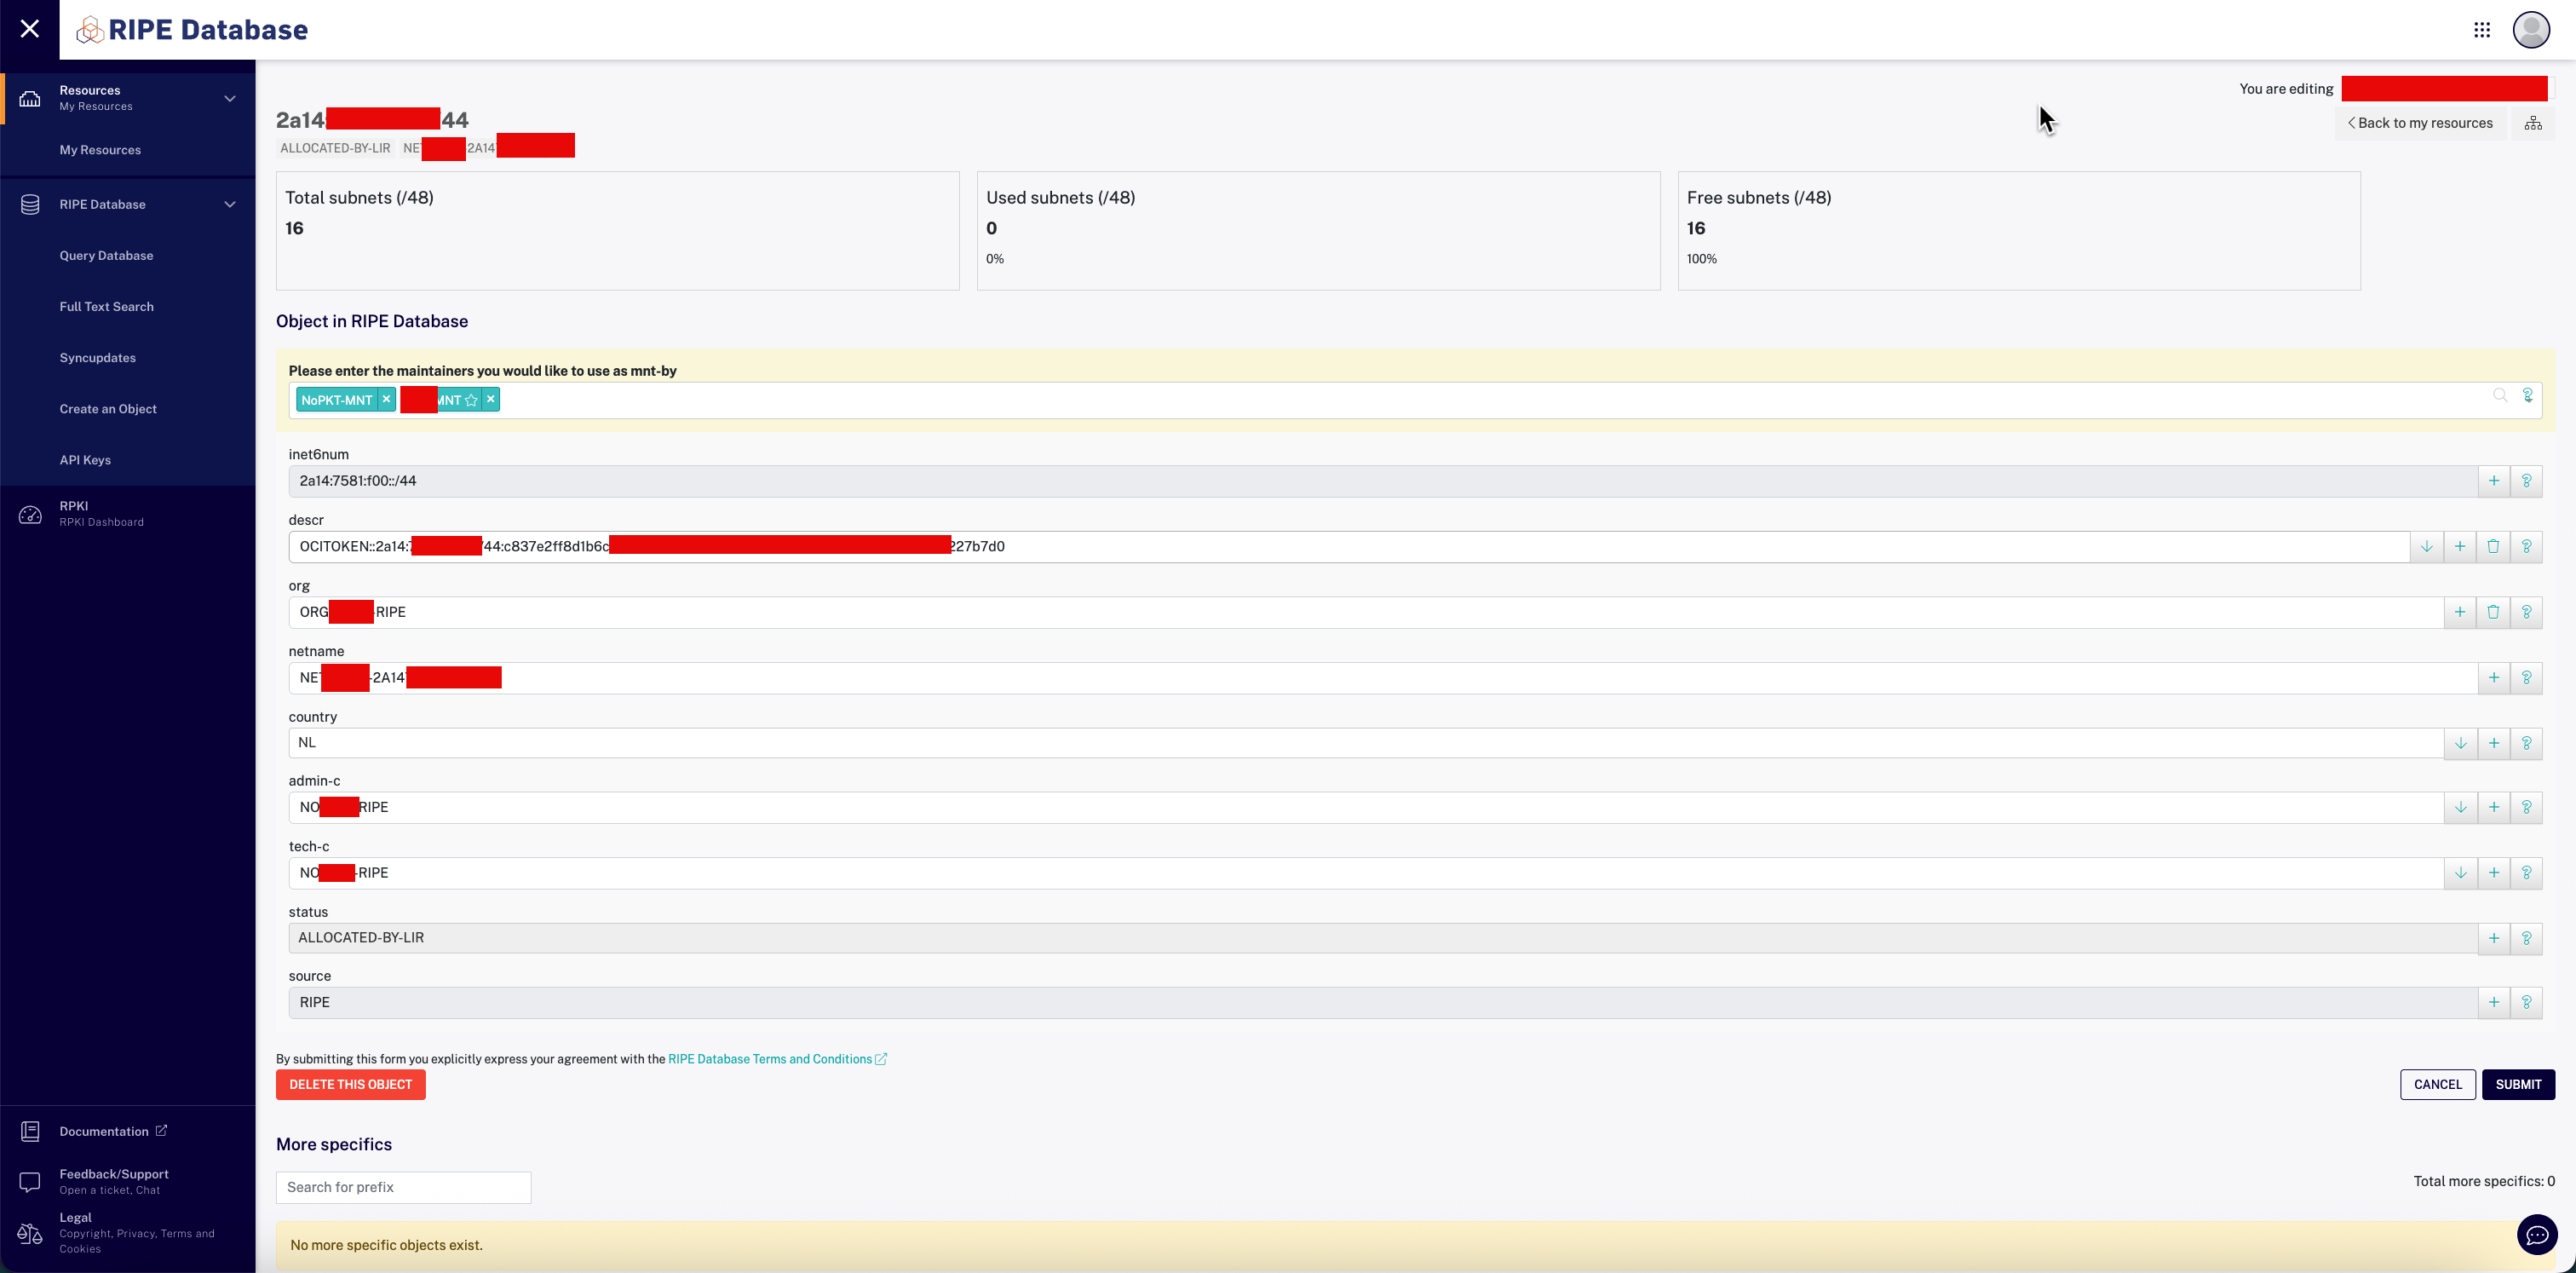The image size is (2576, 1273).
Task: Toggle star on the second maintainer tag
Action: point(471,400)
